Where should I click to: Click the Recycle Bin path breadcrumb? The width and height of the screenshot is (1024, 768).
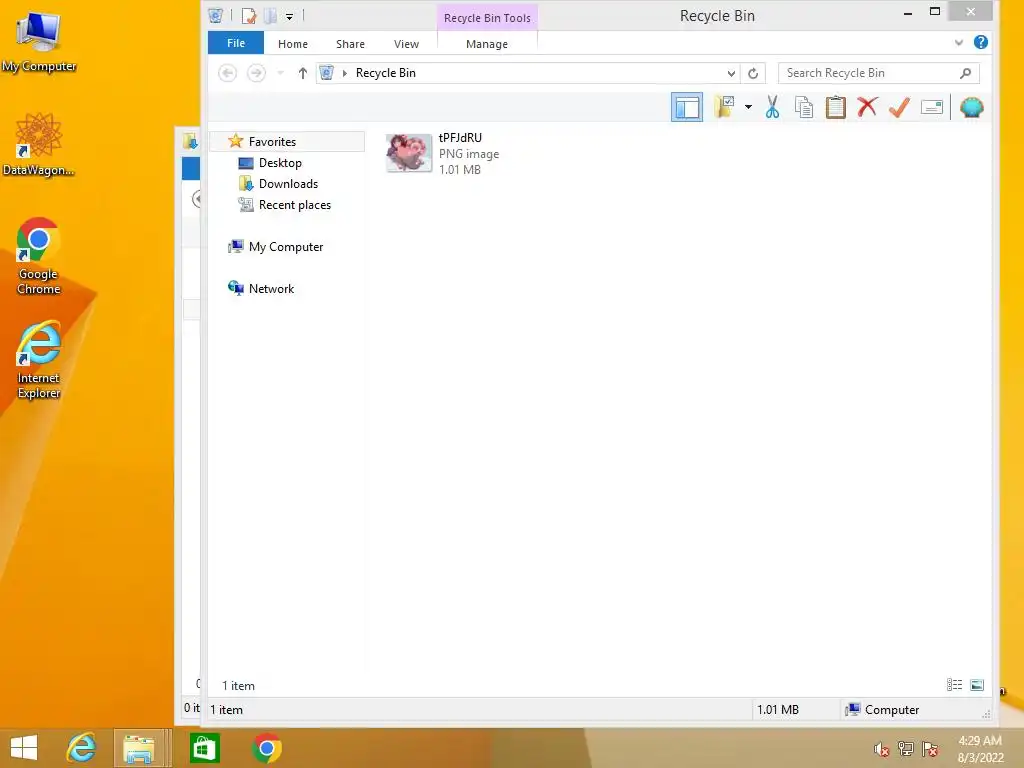(x=385, y=73)
